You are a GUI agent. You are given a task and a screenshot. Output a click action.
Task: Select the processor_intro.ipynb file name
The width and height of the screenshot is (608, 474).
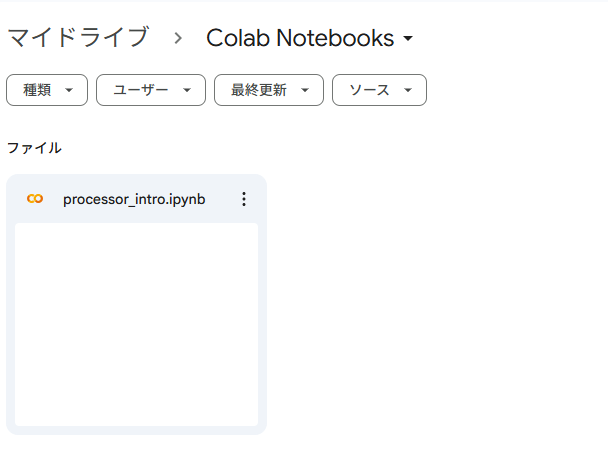click(x=134, y=199)
